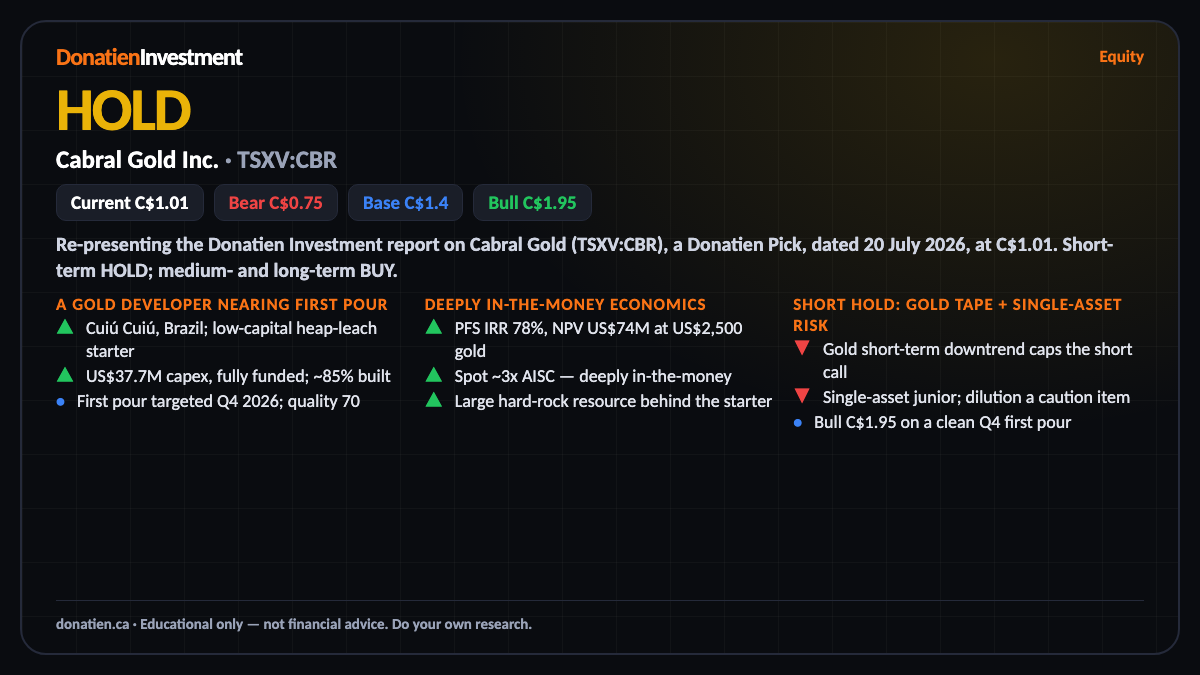Click the Donatien Investment logo
Image resolution: width=1200 pixels, height=675 pixels.
click(149, 57)
